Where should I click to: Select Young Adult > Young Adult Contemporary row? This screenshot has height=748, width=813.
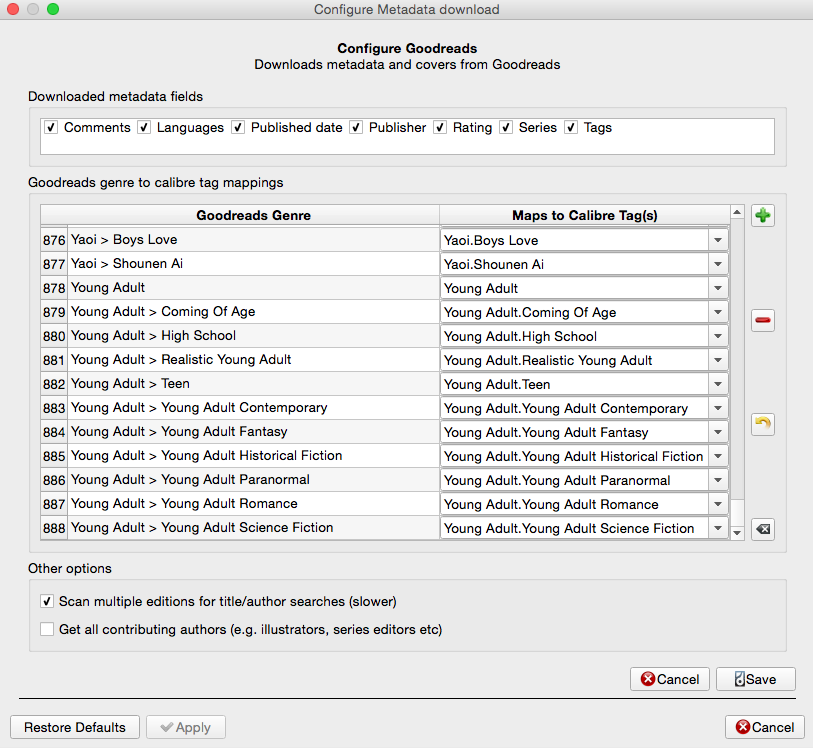click(x=253, y=408)
